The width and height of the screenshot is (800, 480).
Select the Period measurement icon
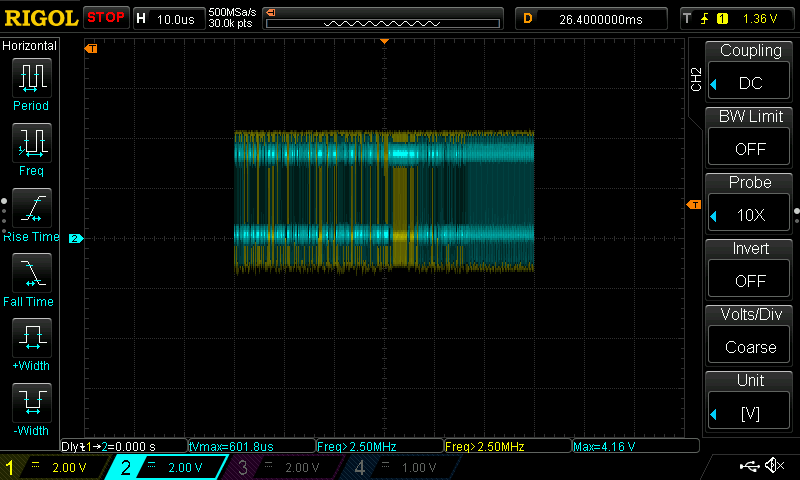pos(31,78)
